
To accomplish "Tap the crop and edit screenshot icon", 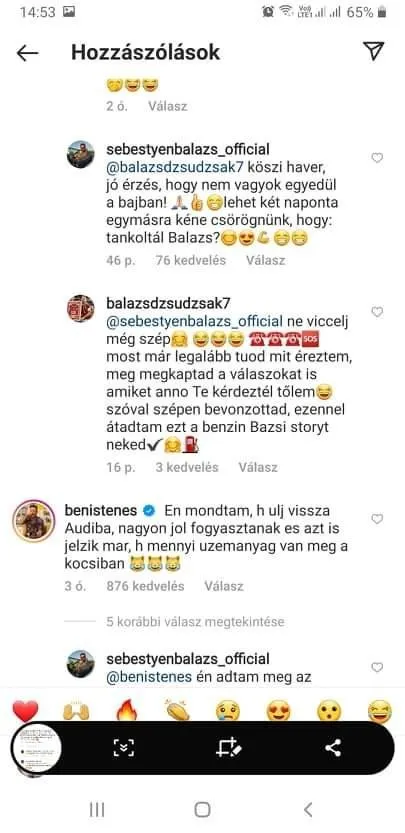I will [229, 748].
